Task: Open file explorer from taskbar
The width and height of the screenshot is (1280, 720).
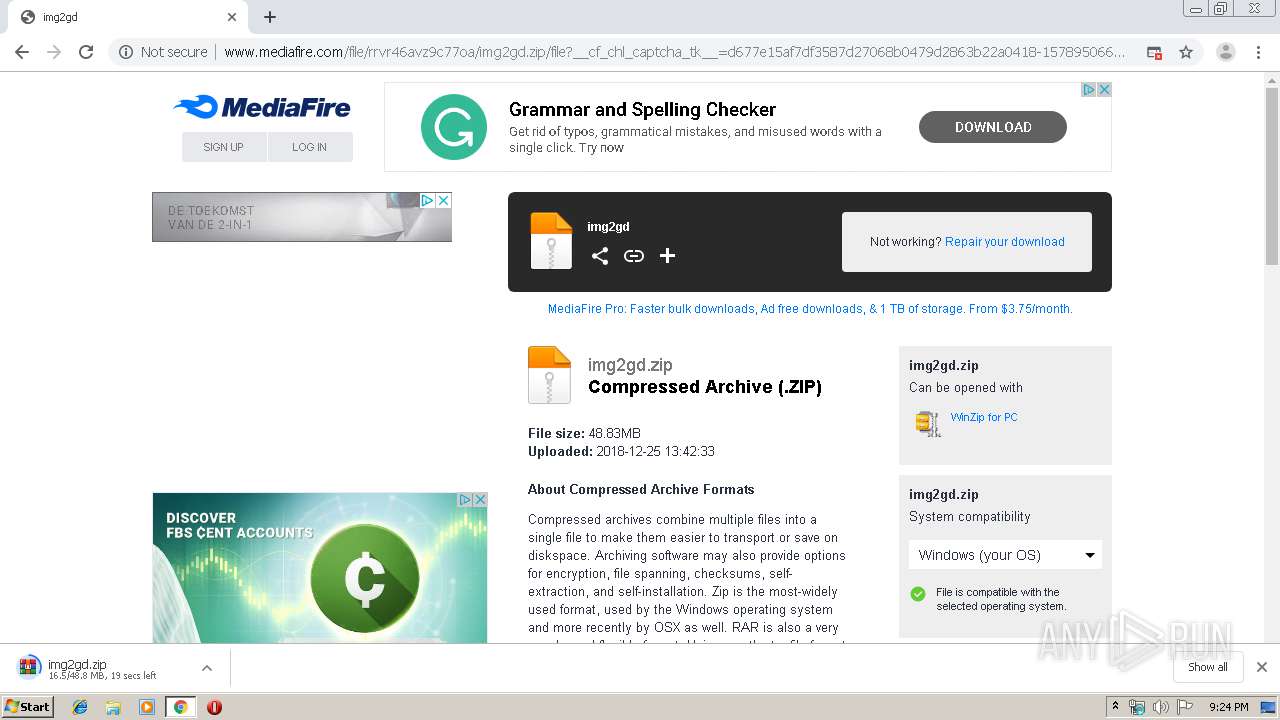Action: [113, 707]
